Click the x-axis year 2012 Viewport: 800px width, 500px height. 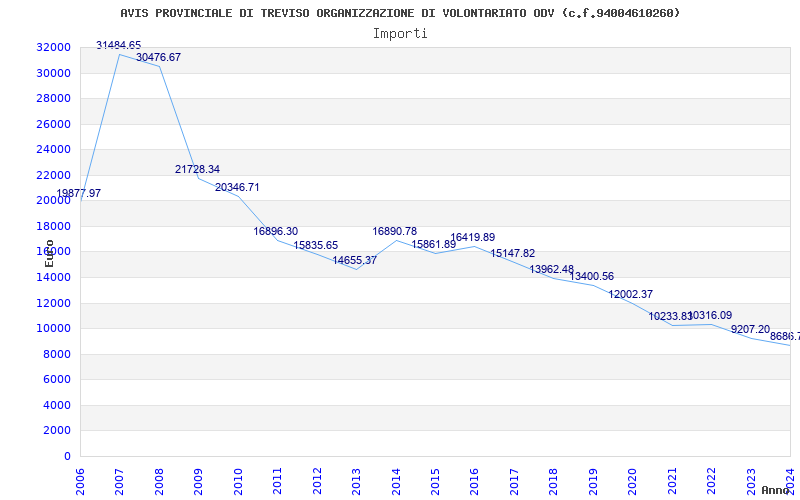click(317, 481)
